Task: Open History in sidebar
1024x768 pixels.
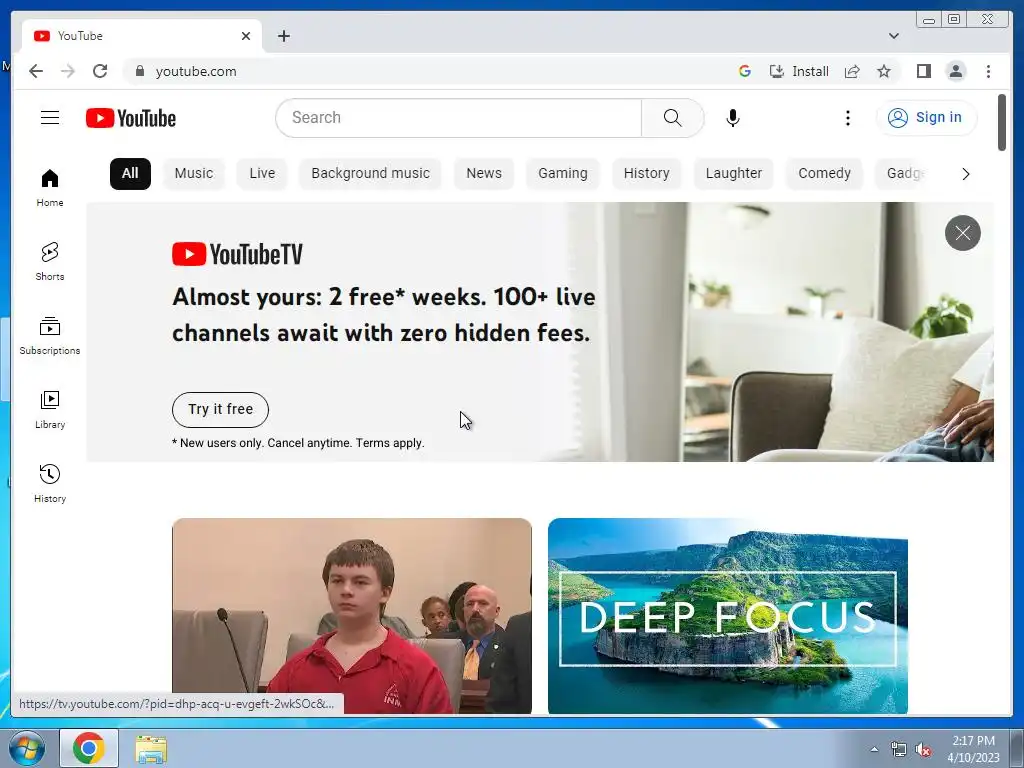Action: point(50,484)
